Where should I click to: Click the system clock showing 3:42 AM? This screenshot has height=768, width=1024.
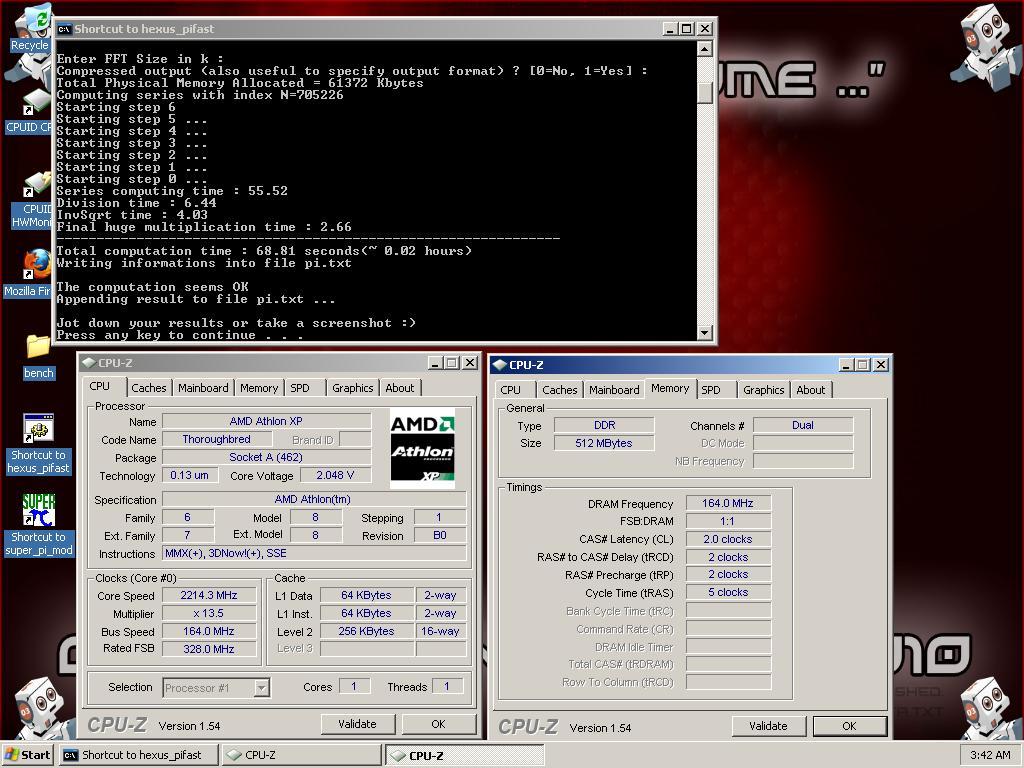click(x=990, y=755)
